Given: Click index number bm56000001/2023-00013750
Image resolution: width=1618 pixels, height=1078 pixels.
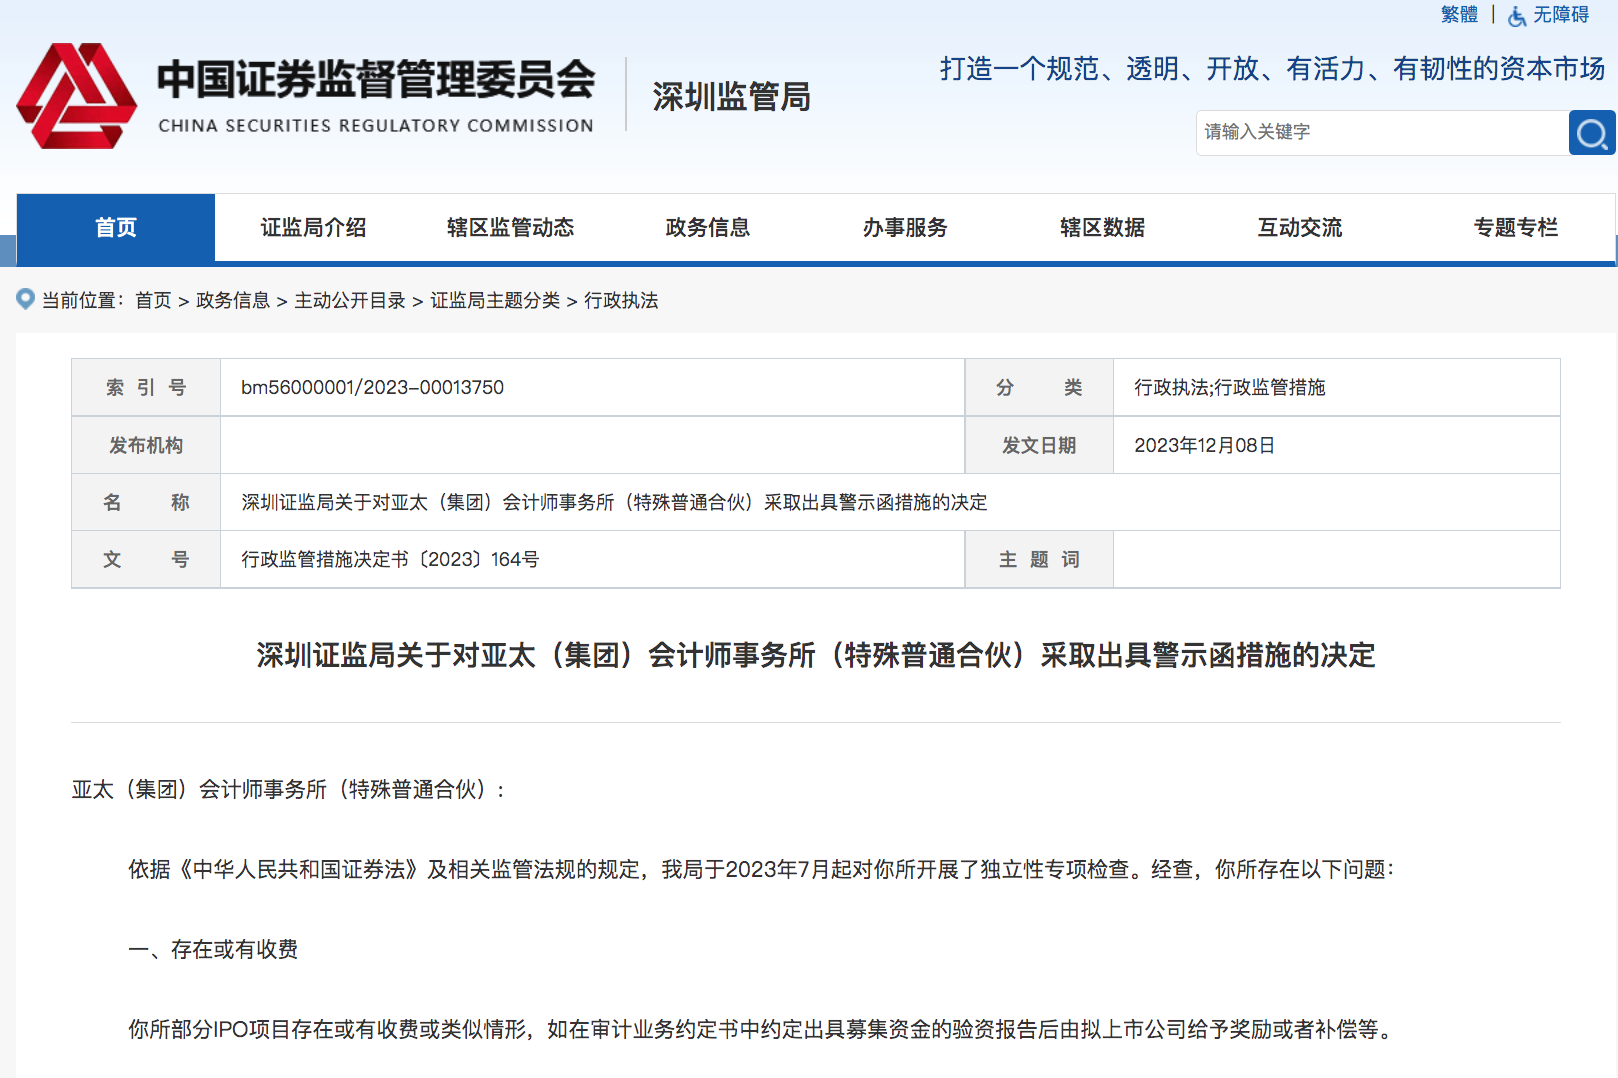Looking at the screenshot, I should (x=372, y=387).
